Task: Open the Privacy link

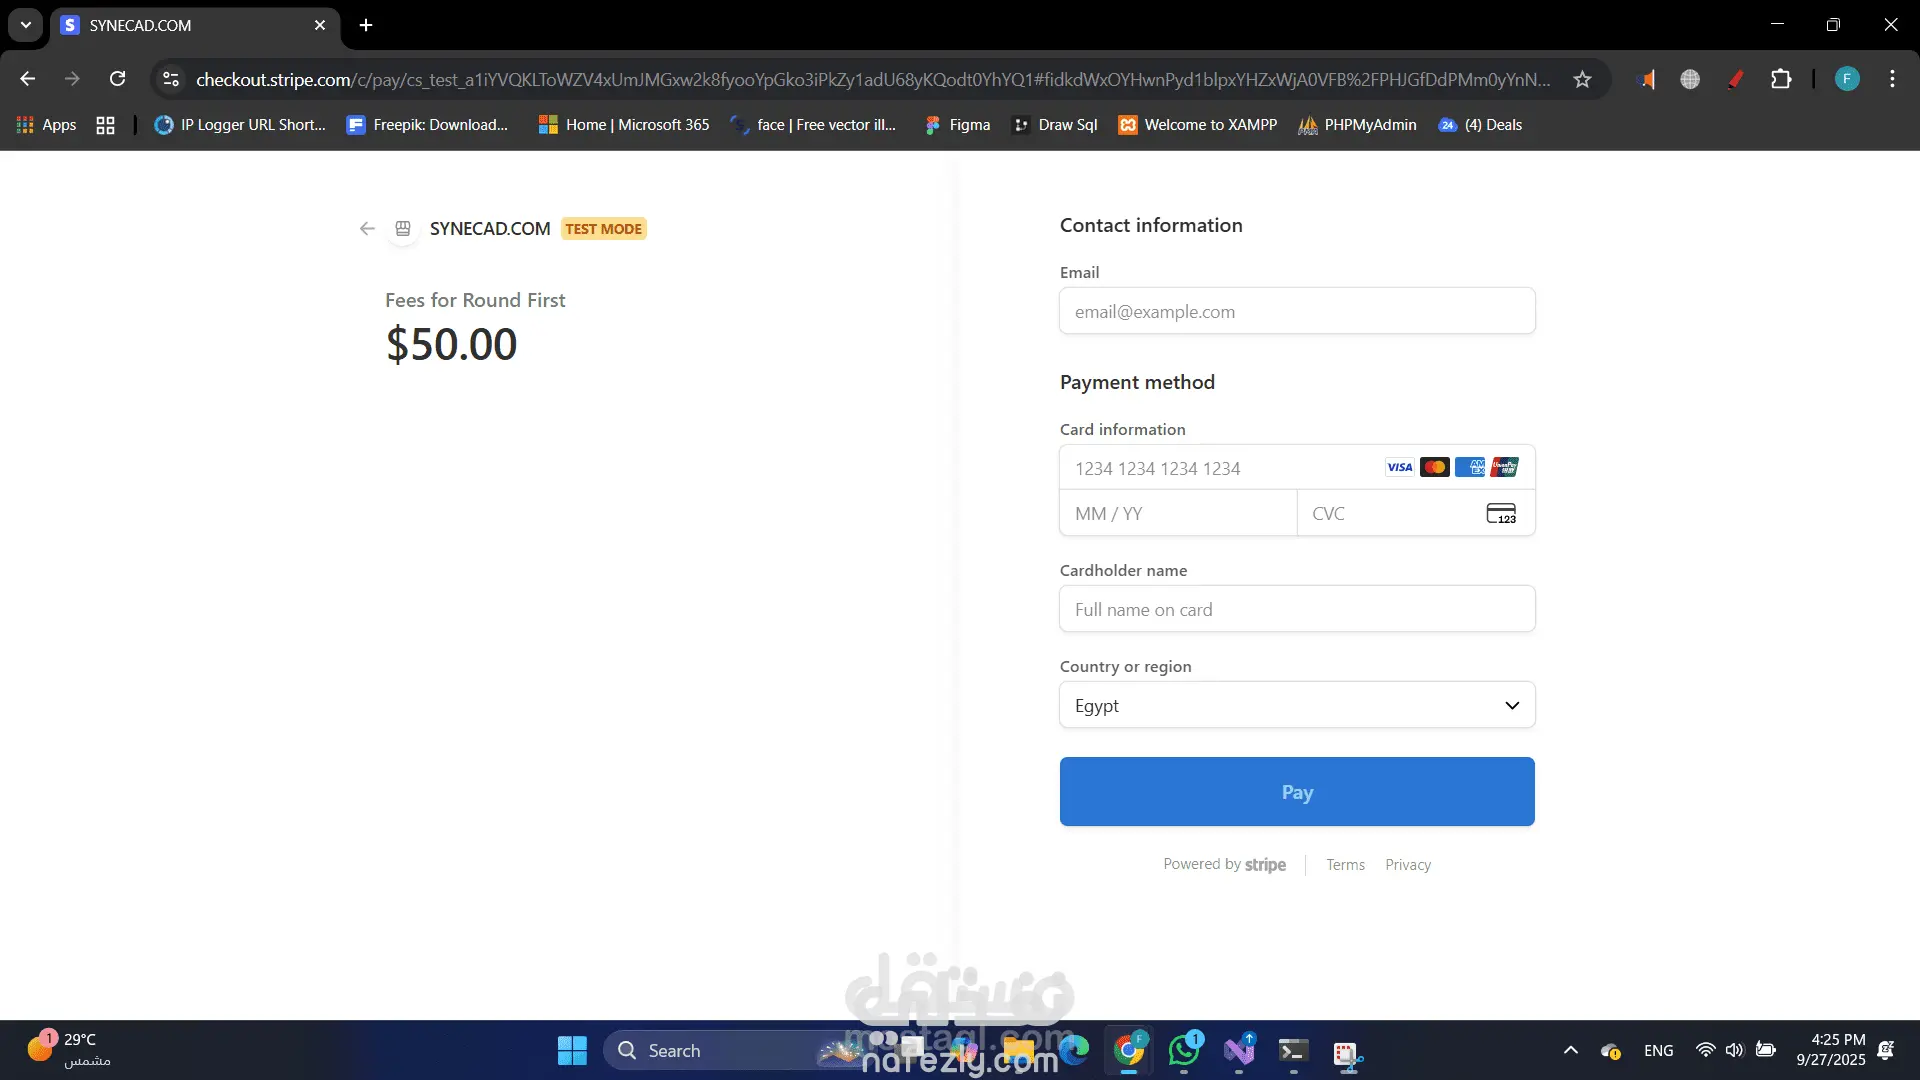Action: tap(1407, 865)
